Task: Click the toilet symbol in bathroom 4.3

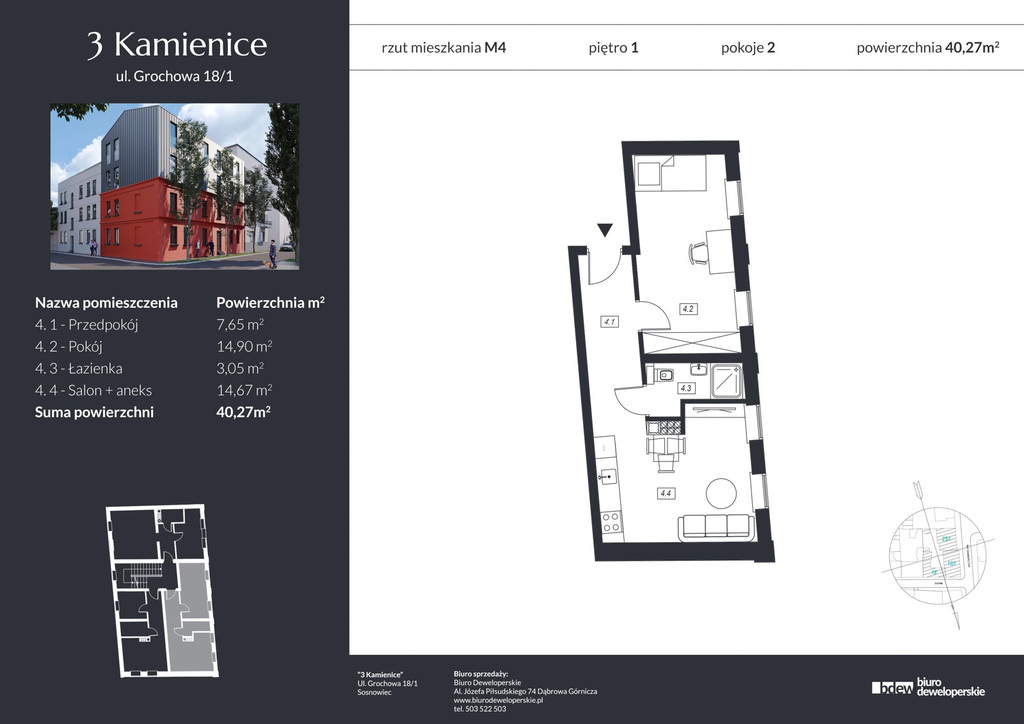Action: tap(662, 377)
